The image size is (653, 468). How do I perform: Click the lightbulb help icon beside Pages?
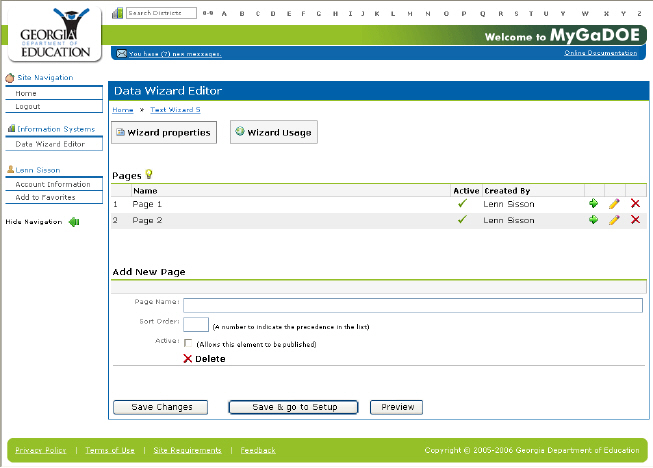coord(149,174)
